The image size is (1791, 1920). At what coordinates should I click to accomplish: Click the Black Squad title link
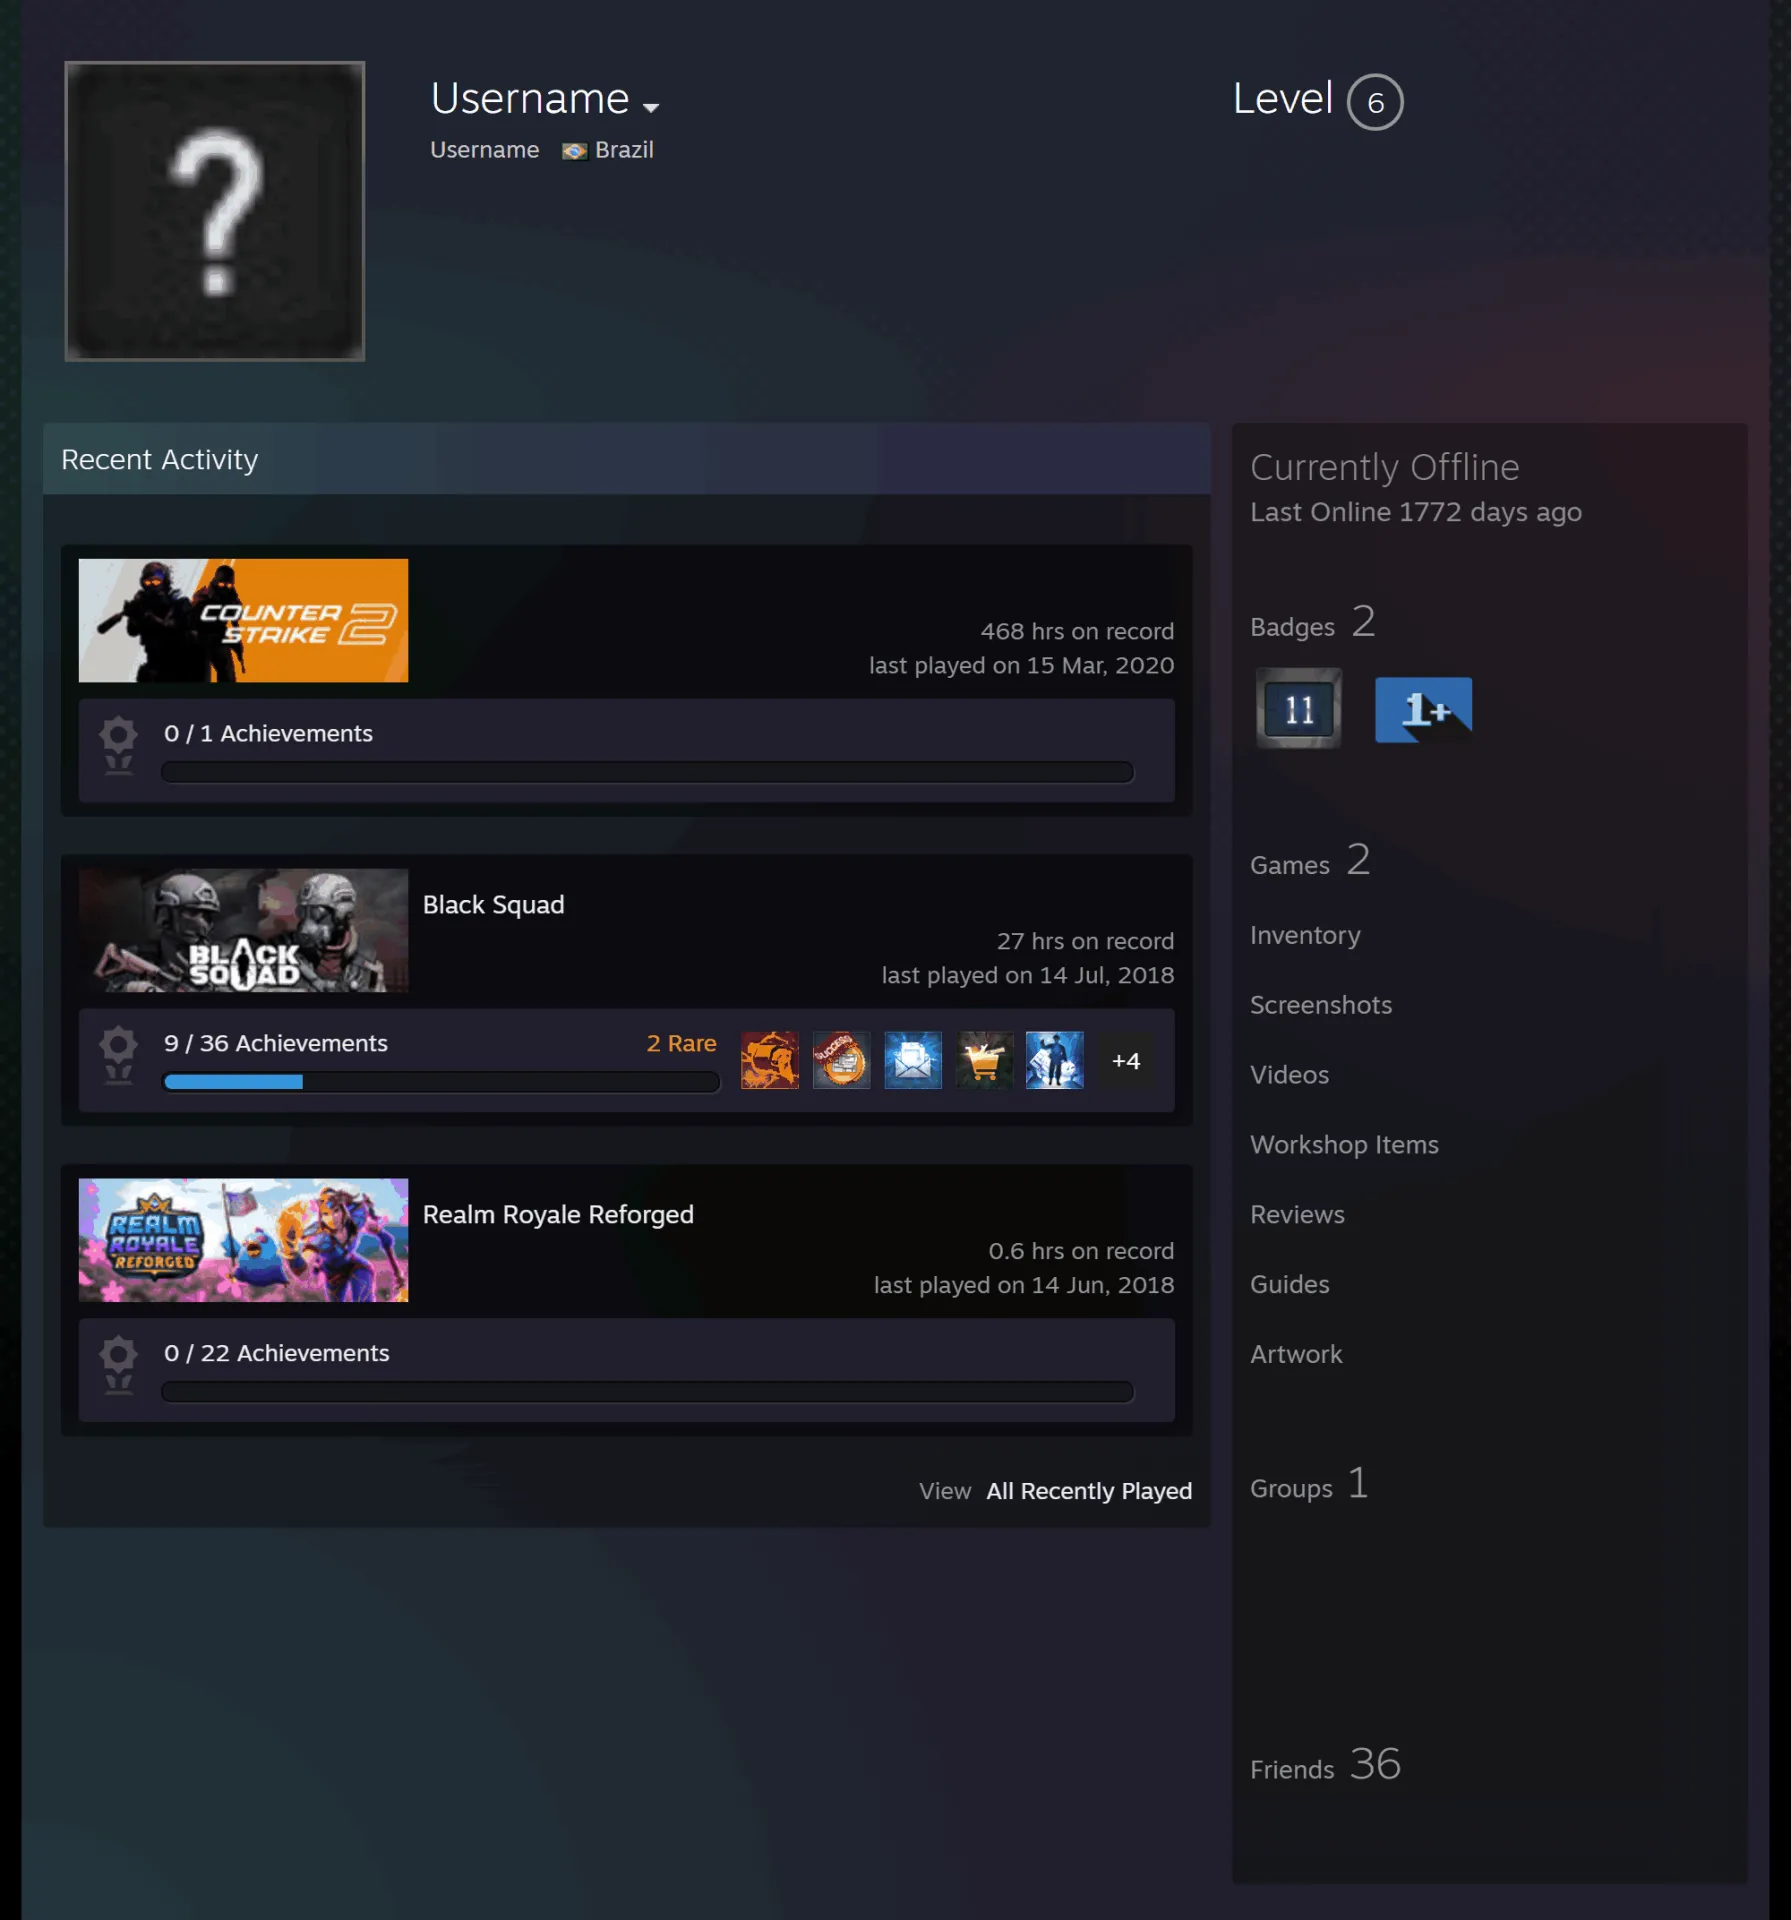(x=493, y=905)
